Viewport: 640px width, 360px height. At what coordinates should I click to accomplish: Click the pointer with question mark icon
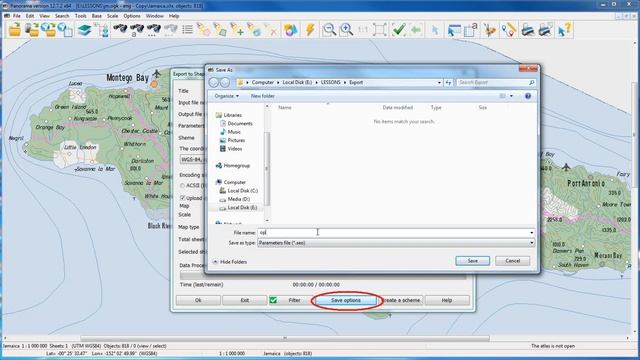click(564, 30)
